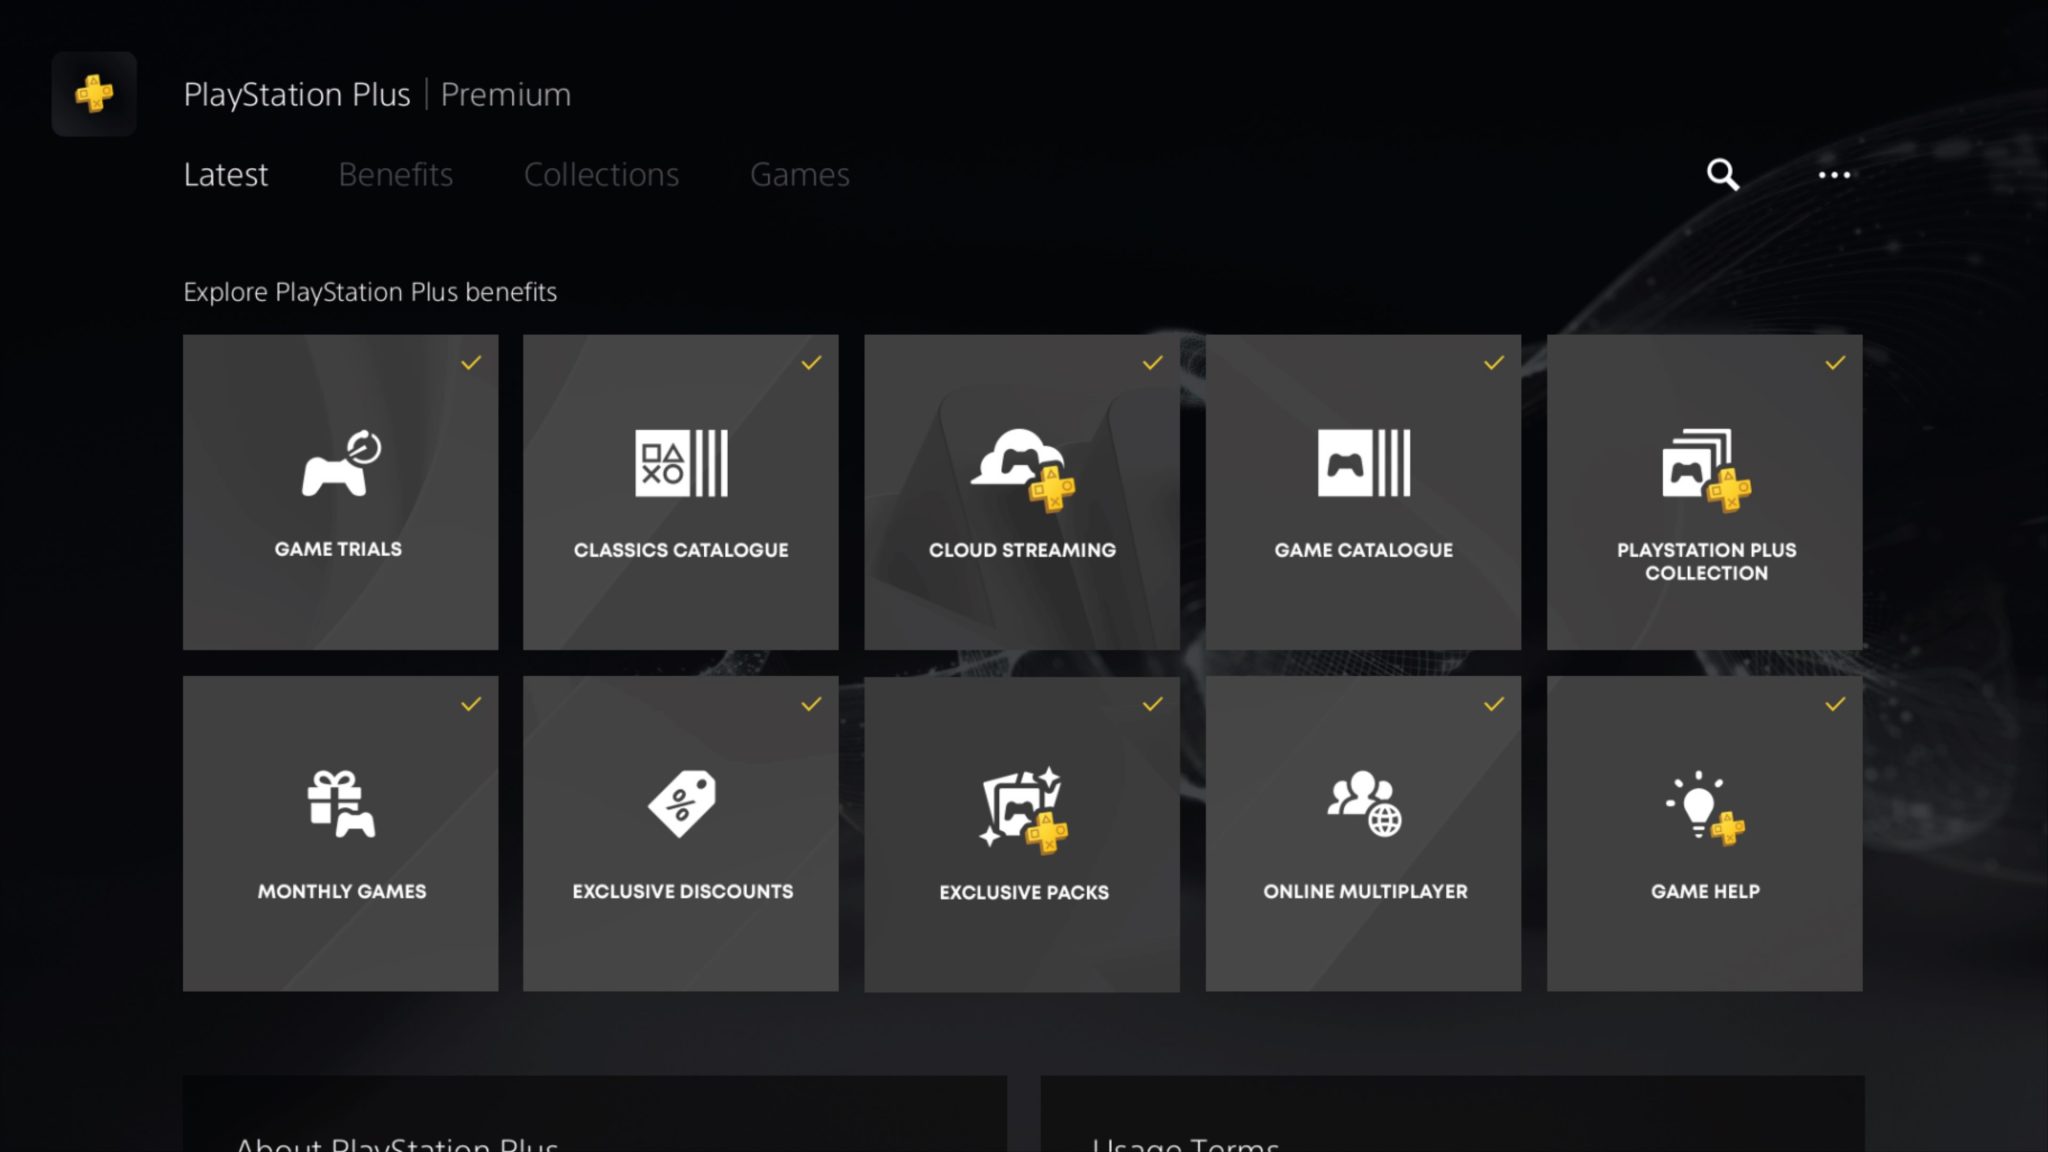
Task: Click the PlayStation Plus Collection checkmark
Action: pos(1835,363)
